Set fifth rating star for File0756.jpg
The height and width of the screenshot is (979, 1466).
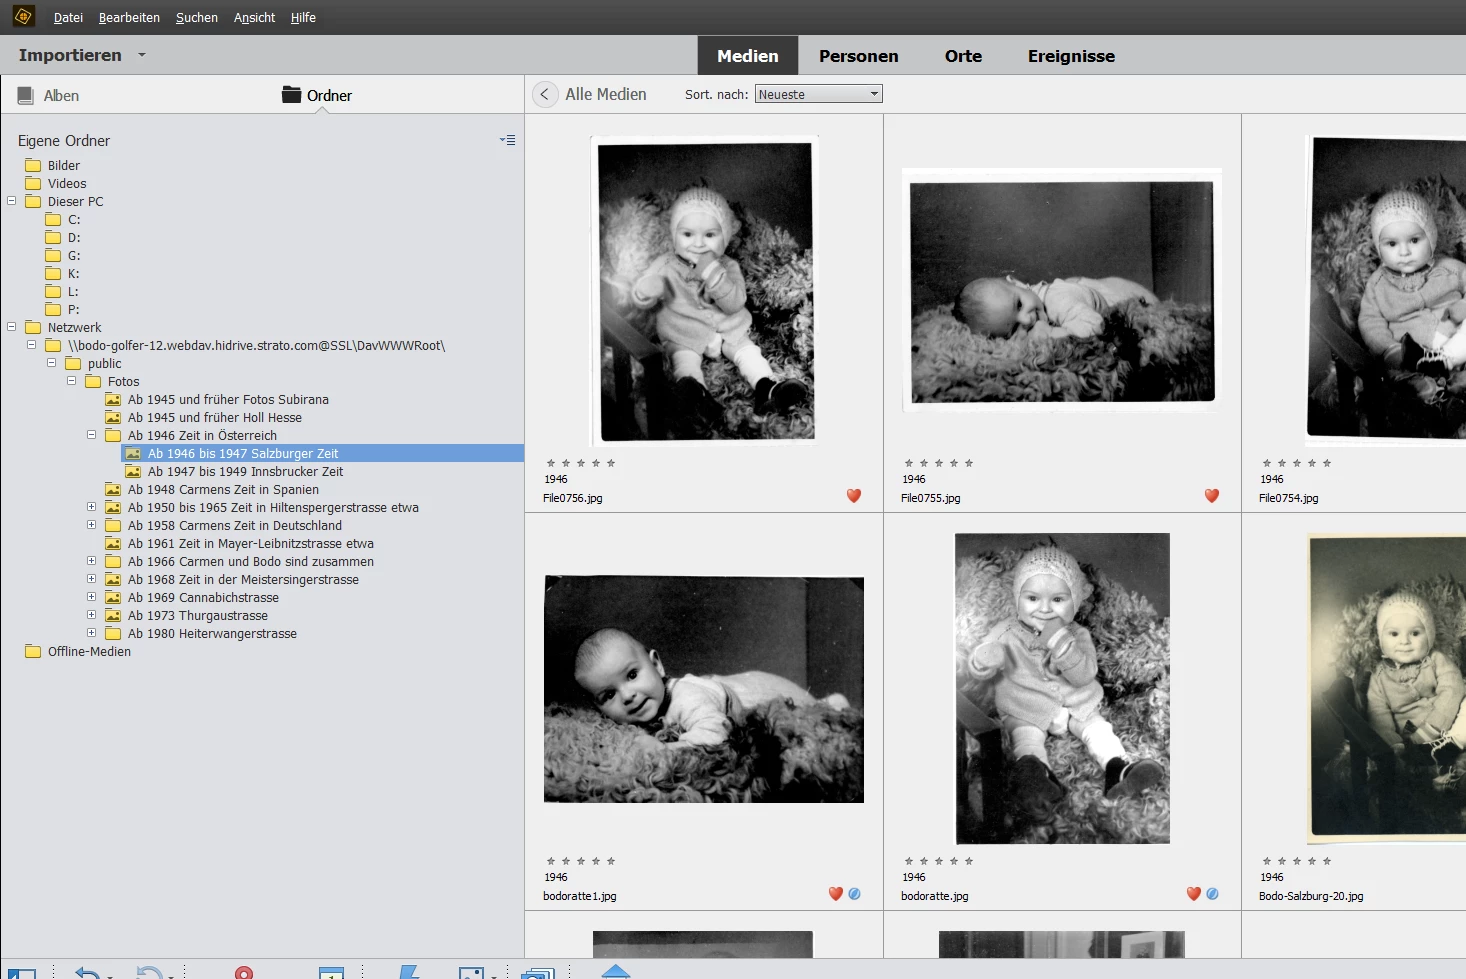[x=611, y=463]
